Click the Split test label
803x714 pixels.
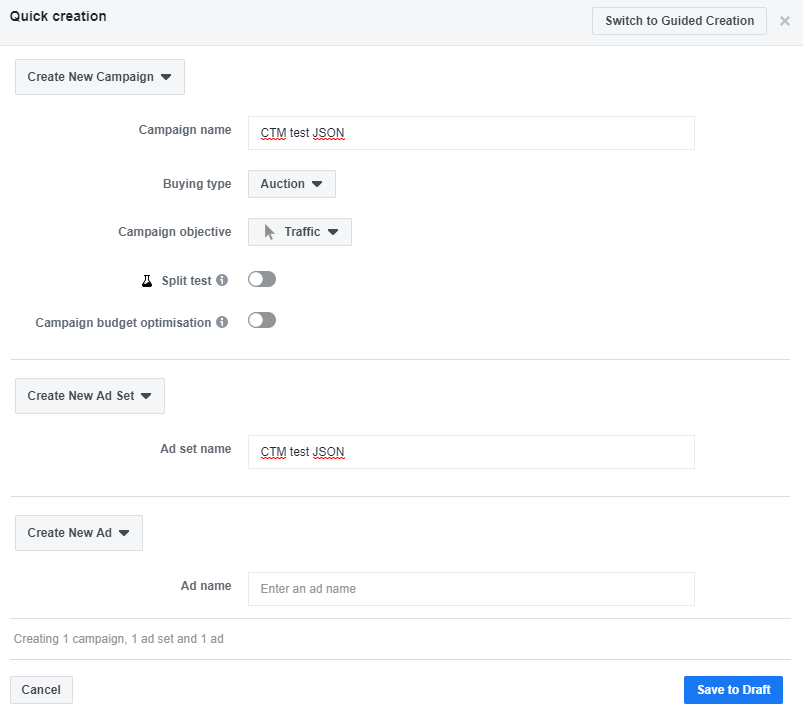point(186,281)
